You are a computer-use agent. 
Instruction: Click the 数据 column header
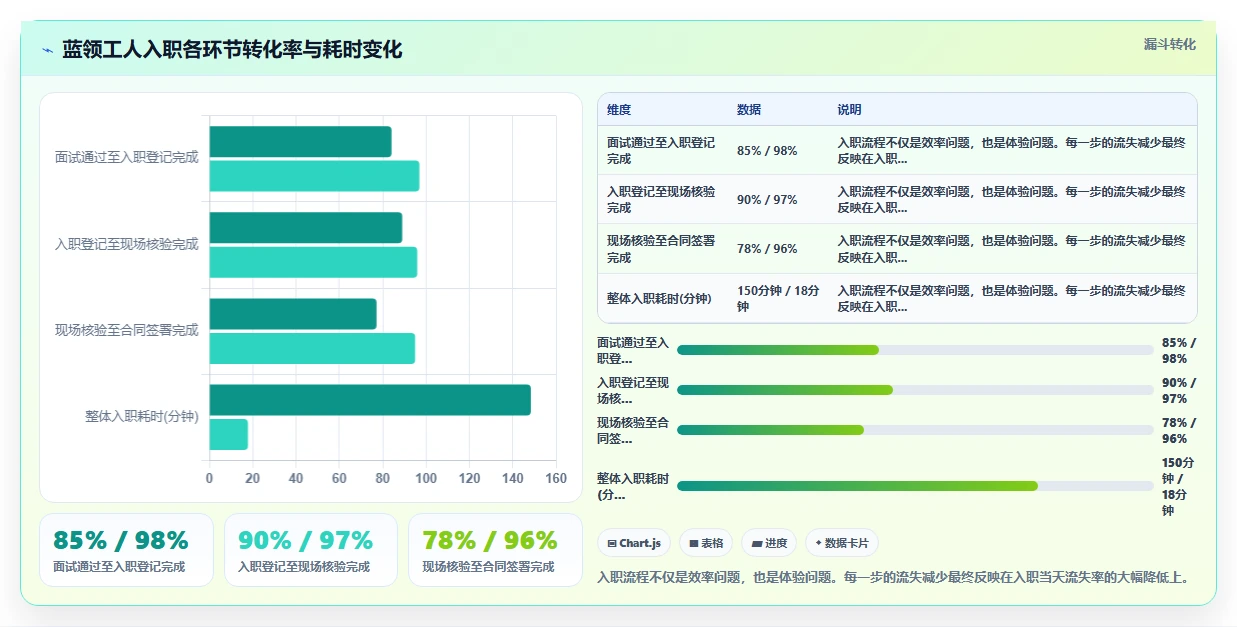pyautogui.click(x=749, y=110)
